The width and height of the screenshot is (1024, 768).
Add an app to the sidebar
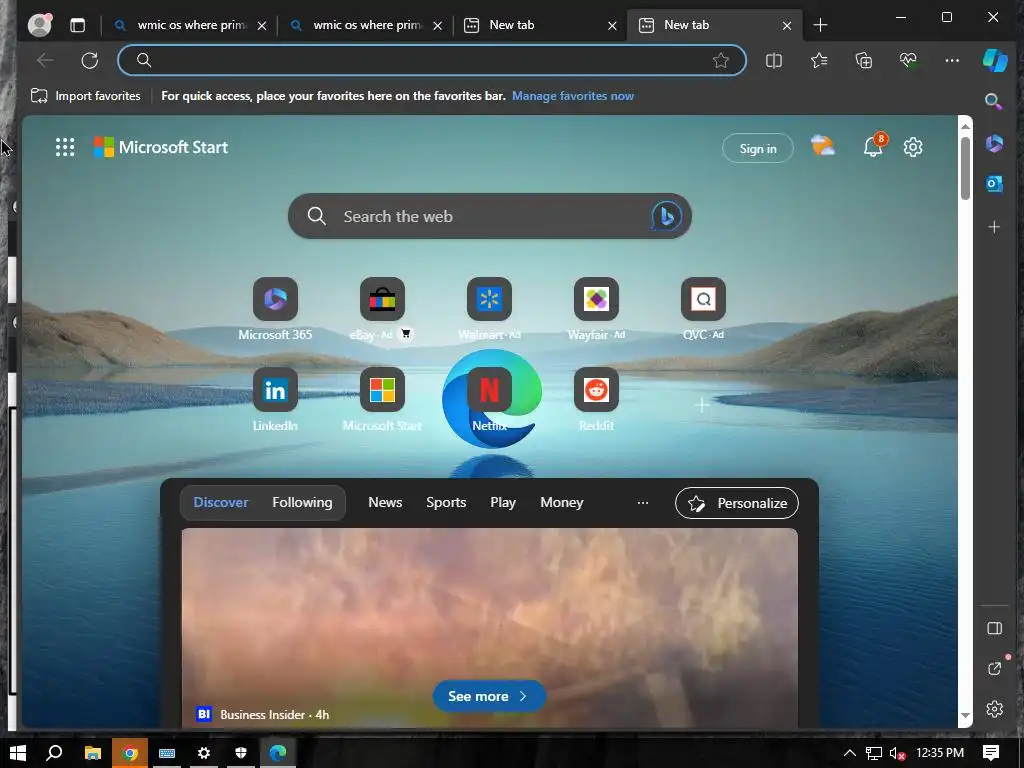coord(994,227)
